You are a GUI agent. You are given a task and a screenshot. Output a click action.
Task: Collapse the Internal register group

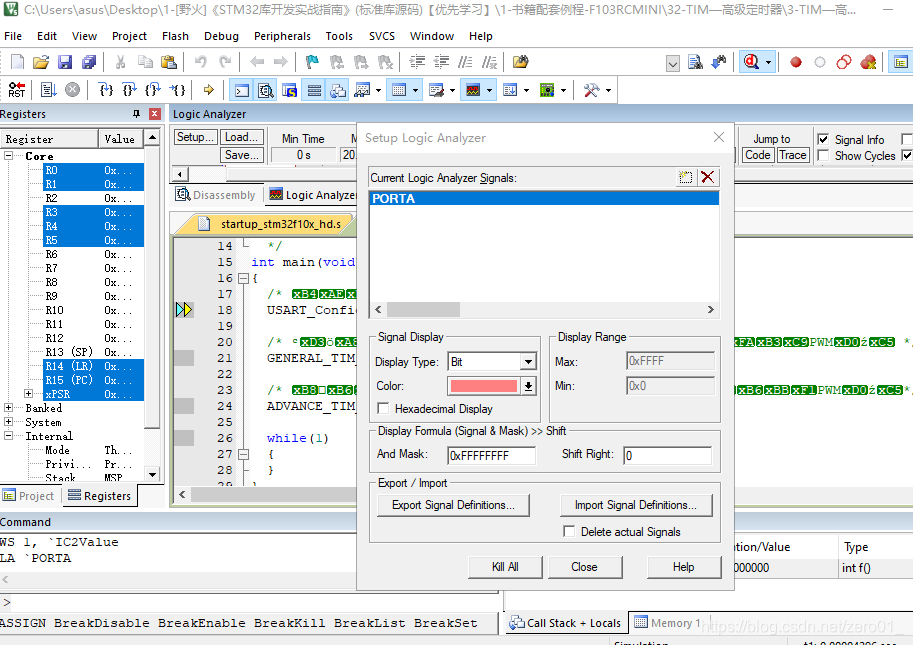[9, 435]
